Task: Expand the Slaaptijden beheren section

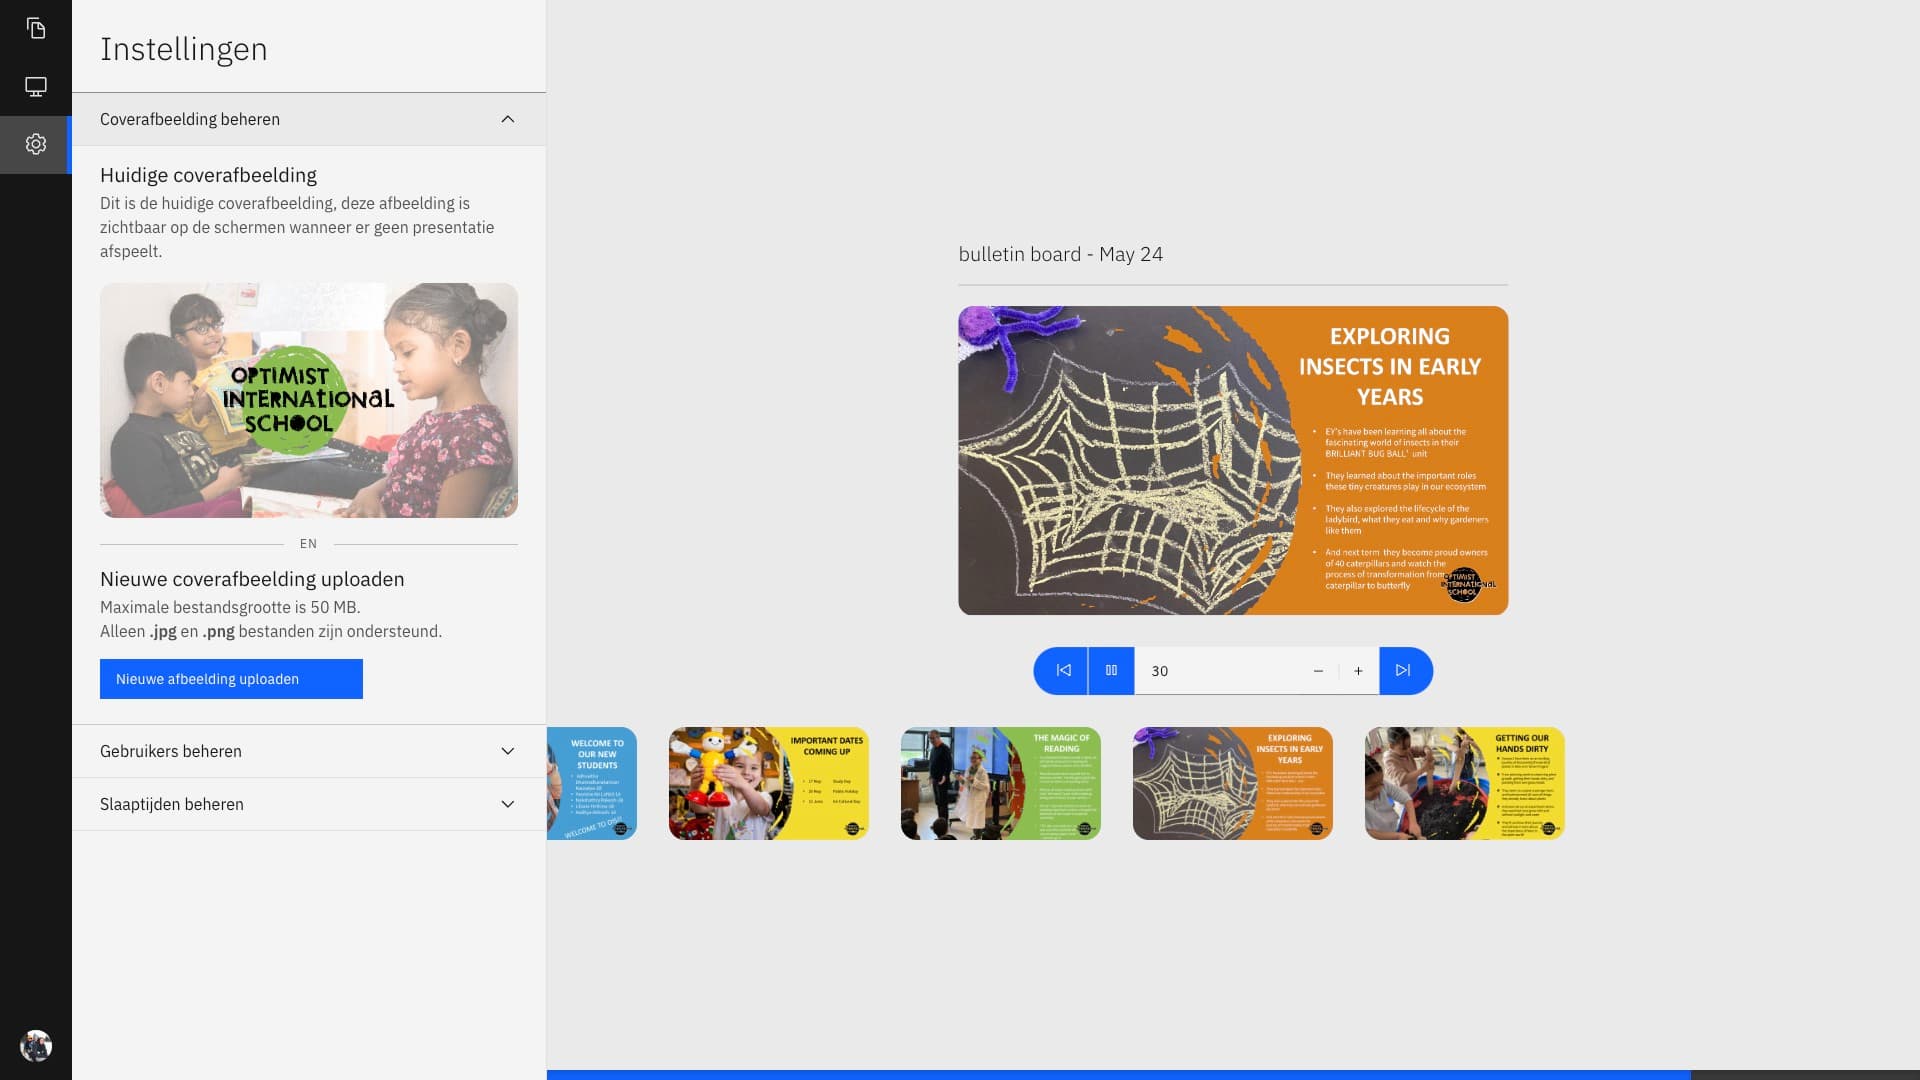Action: click(309, 804)
